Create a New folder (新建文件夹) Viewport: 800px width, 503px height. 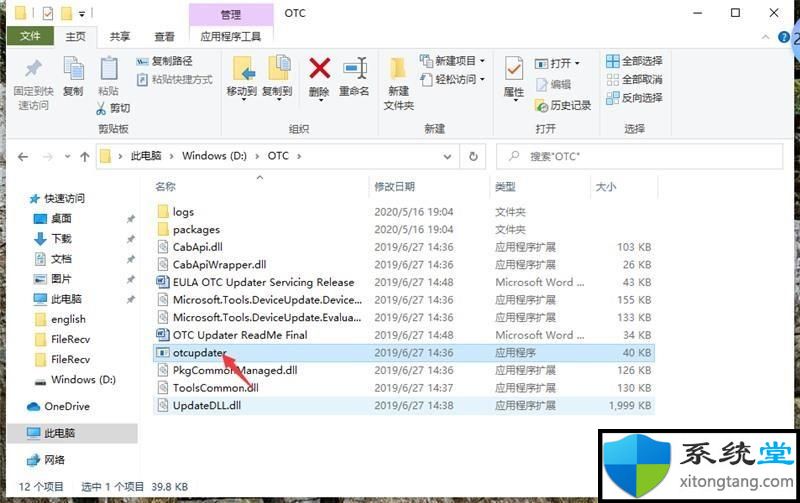point(398,84)
